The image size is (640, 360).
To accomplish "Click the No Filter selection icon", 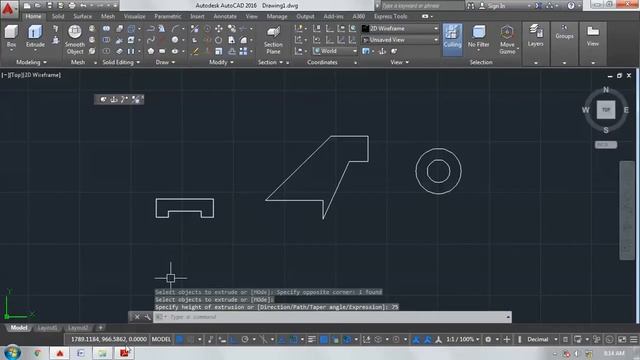I will click(478, 32).
